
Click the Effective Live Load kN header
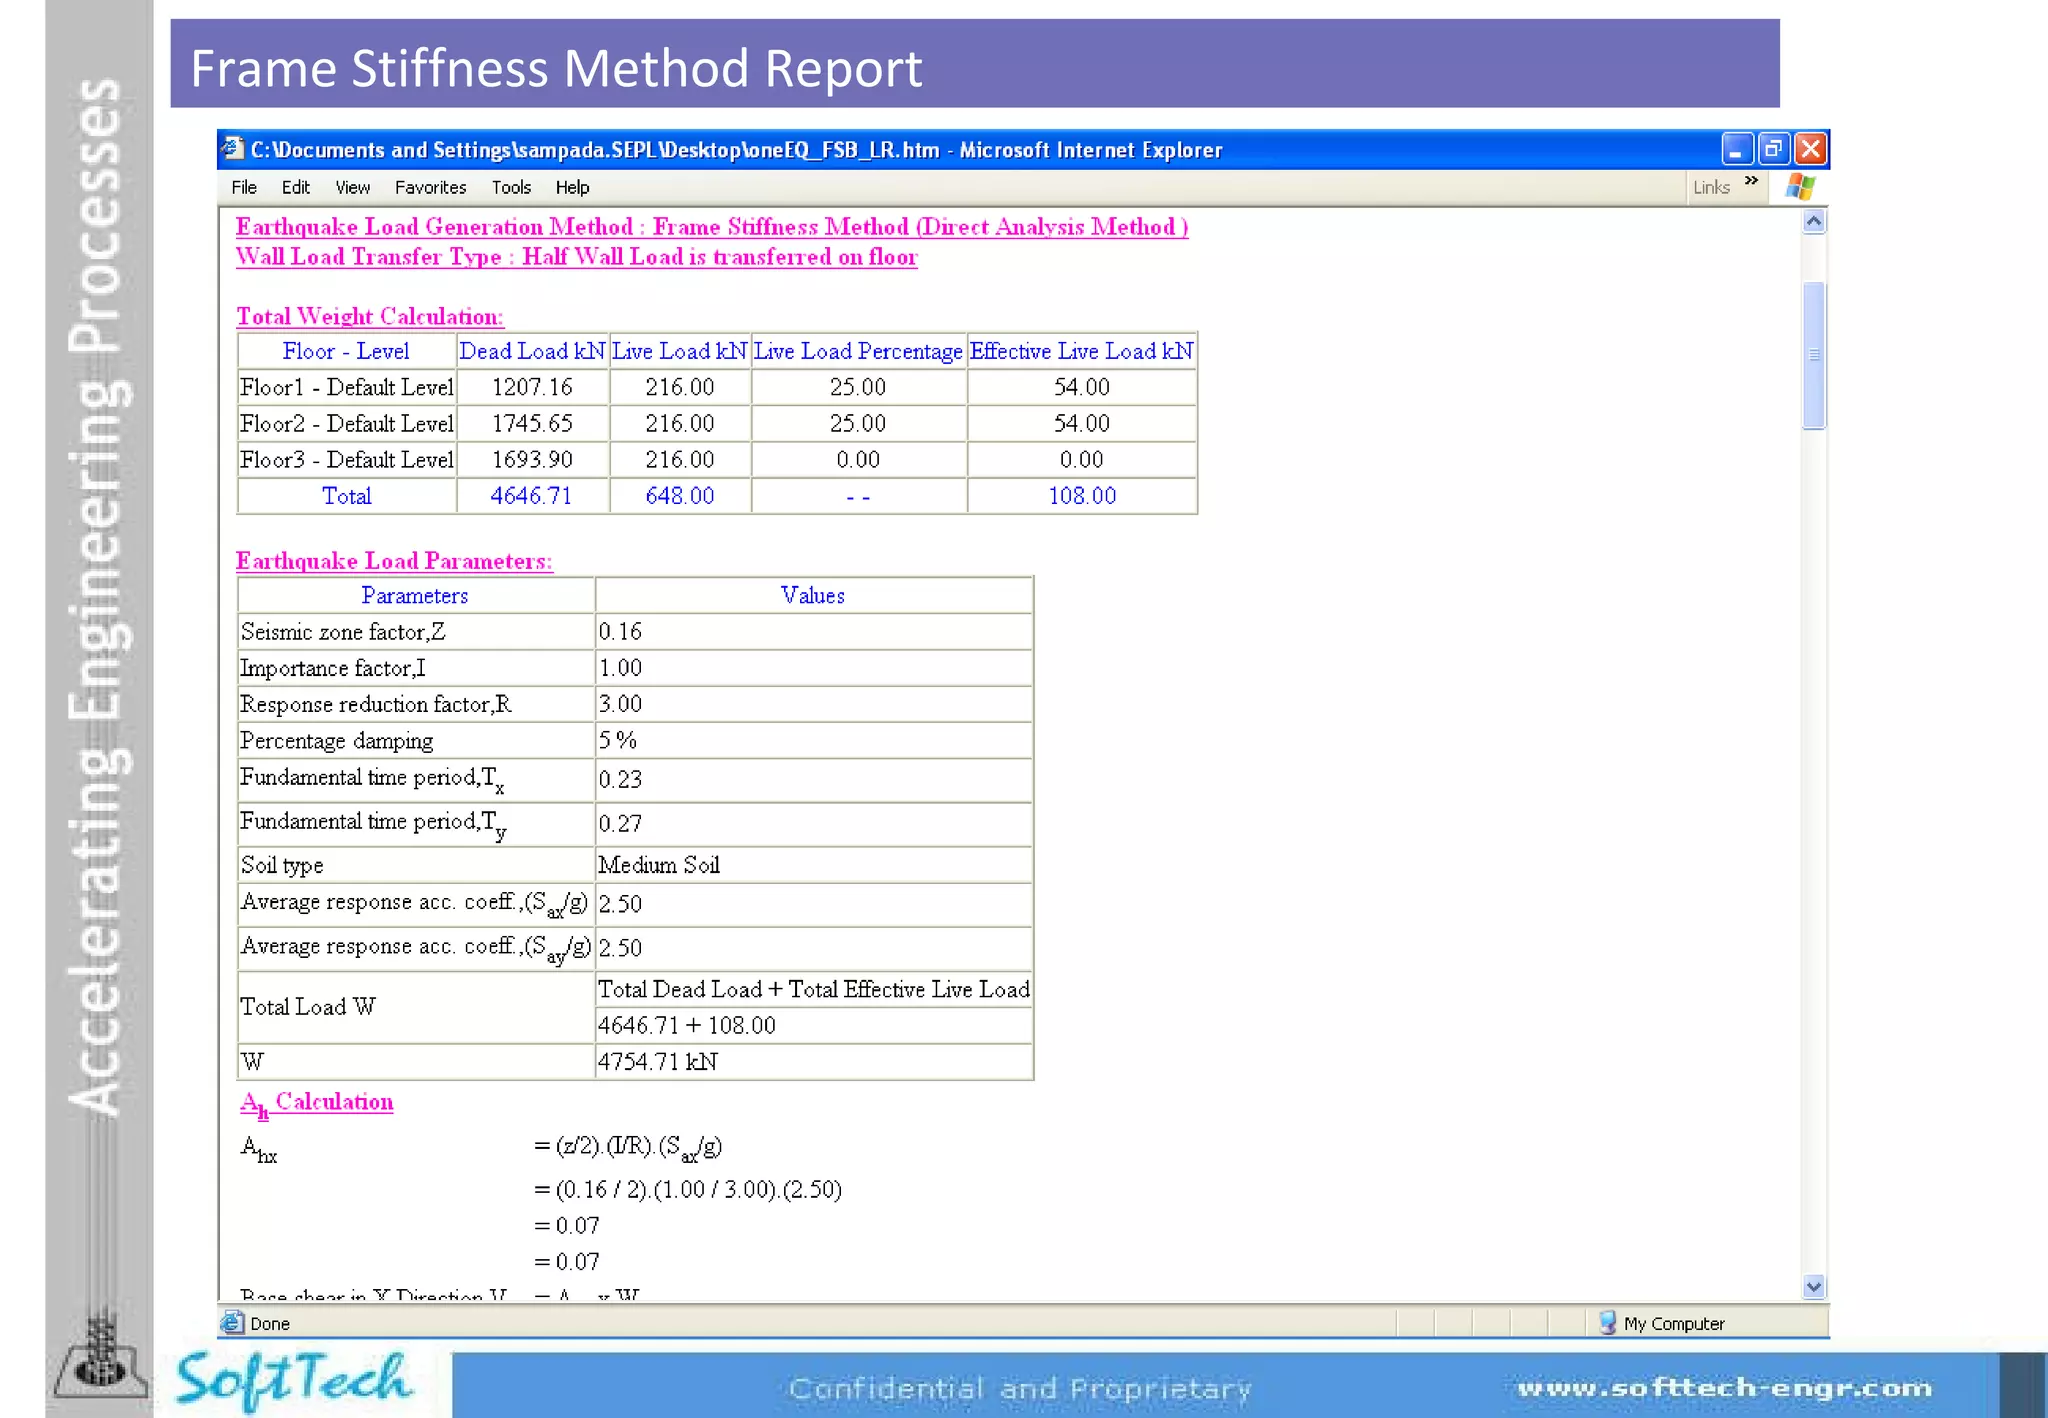tap(1082, 351)
